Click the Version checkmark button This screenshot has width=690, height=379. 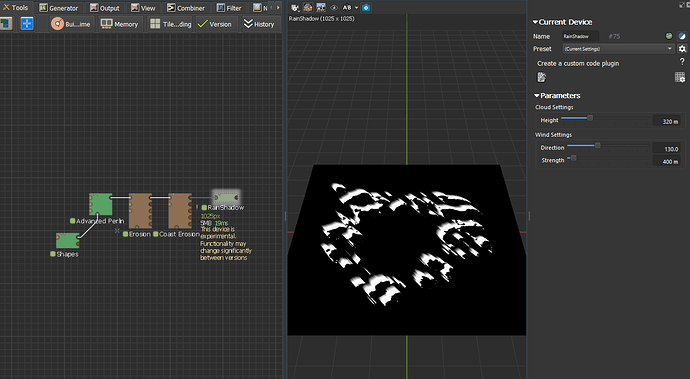tap(215, 24)
